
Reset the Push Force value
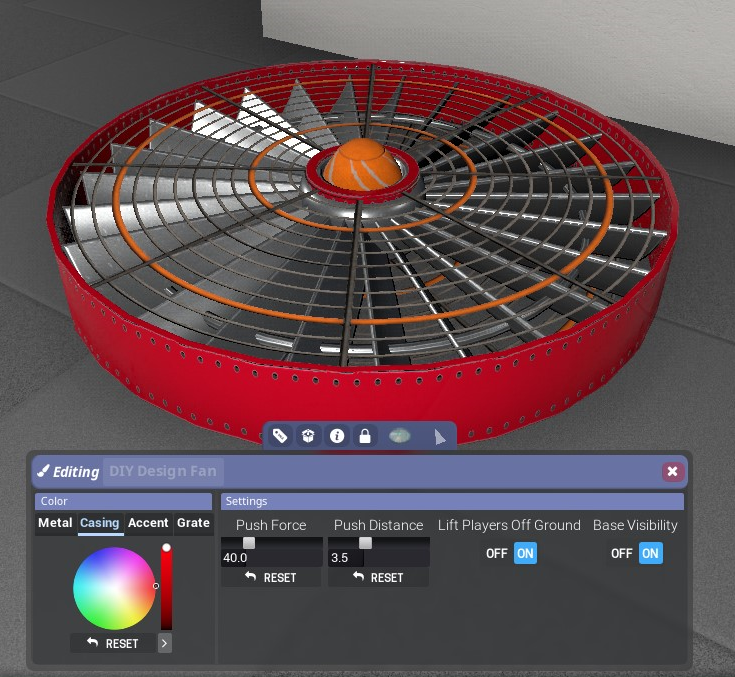point(271,578)
